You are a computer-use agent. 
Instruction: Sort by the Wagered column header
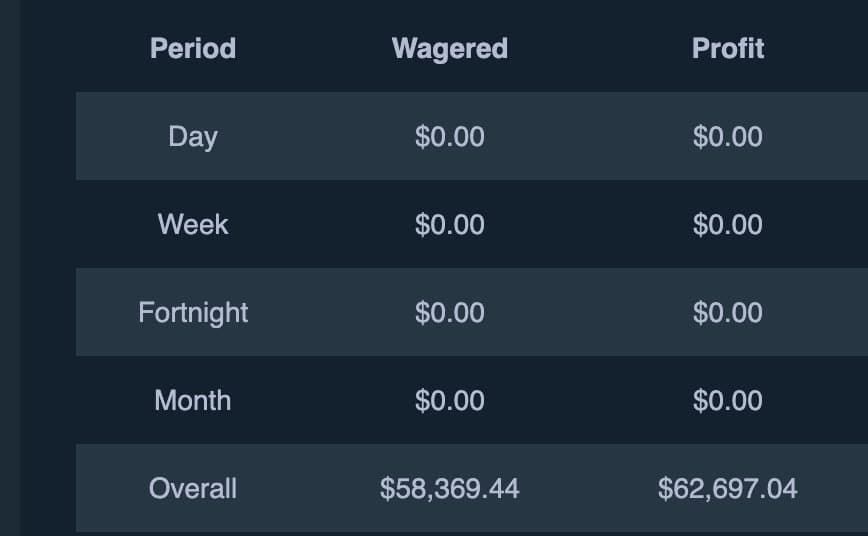(x=450, y=48)
